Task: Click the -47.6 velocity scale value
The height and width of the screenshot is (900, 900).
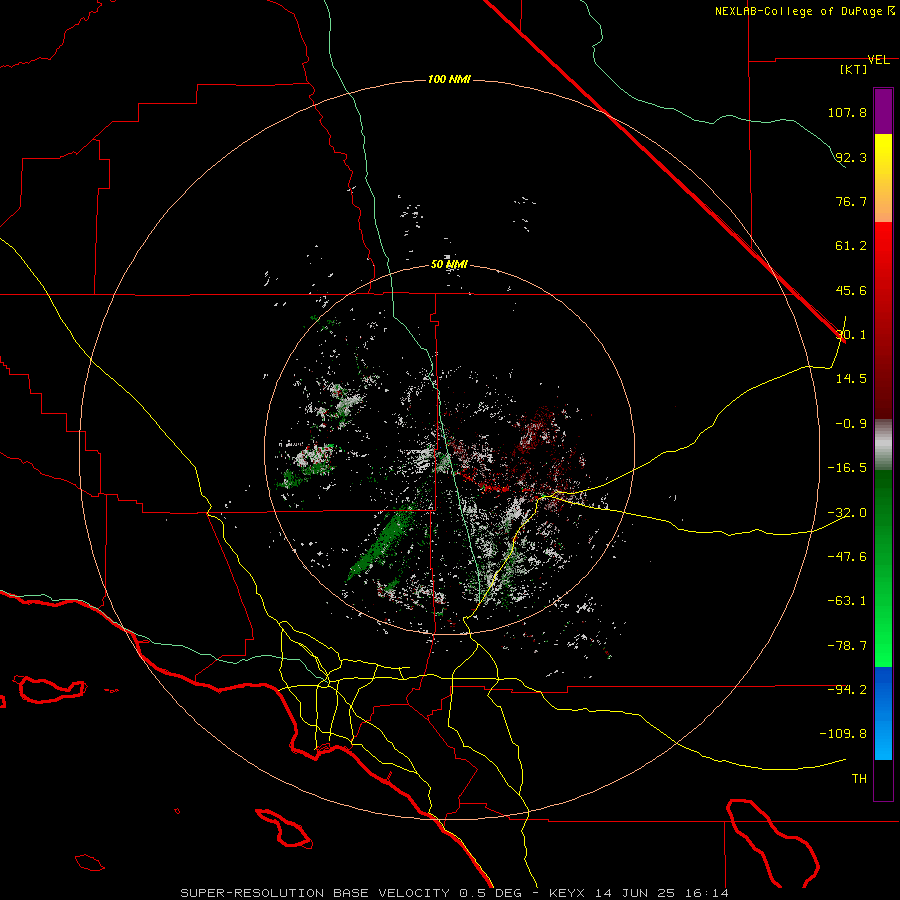Action: (x=847, y=557)
